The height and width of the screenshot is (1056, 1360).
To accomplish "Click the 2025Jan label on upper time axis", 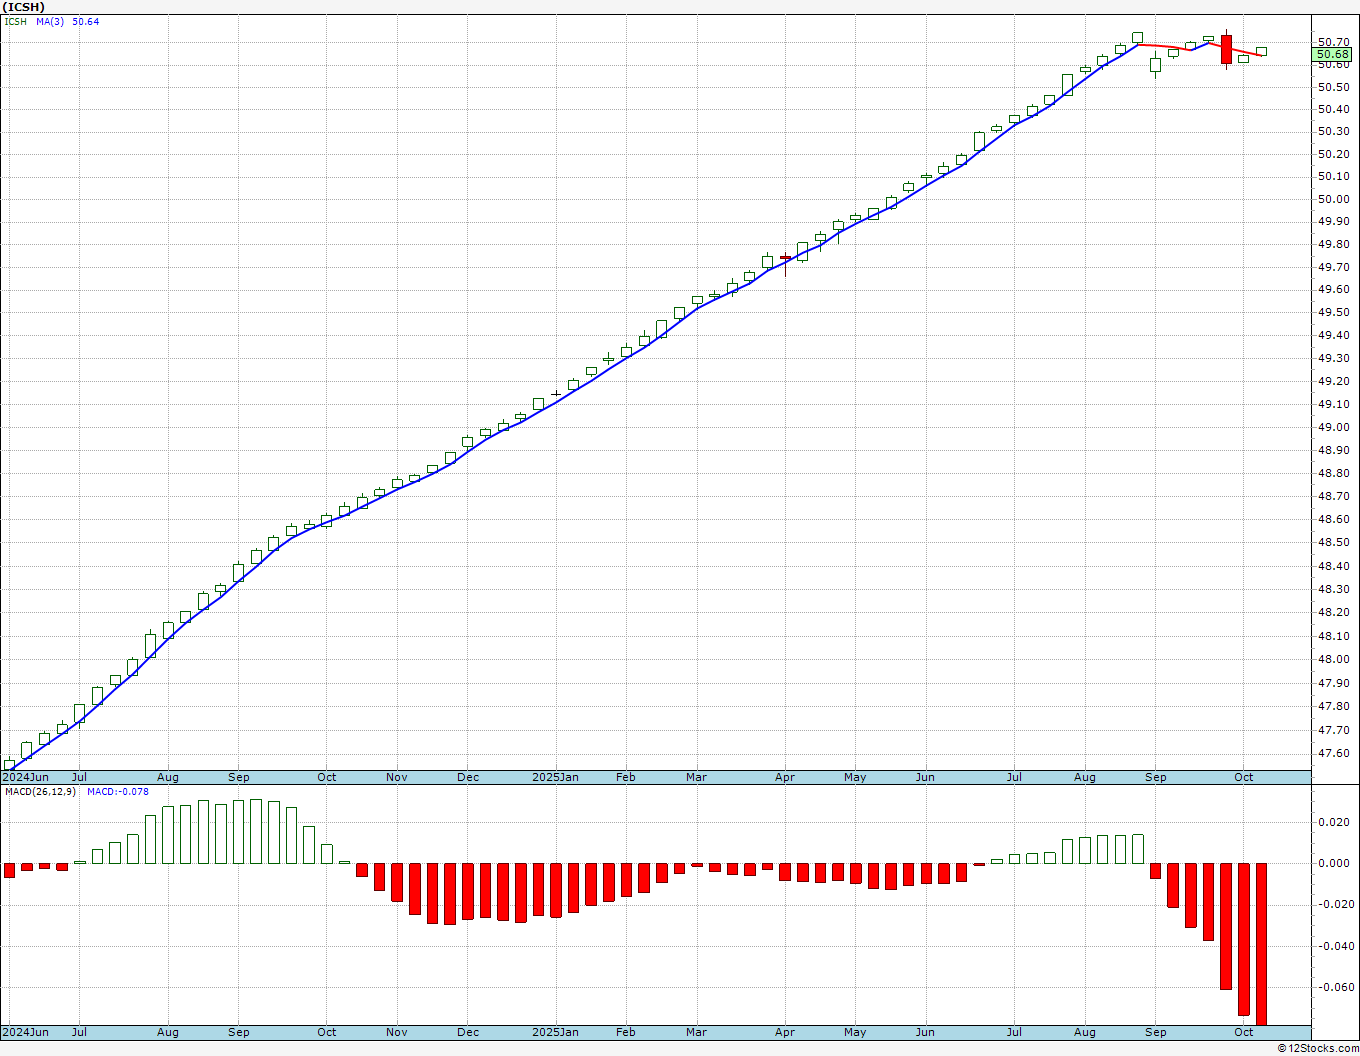I will (x=555, y=777).
